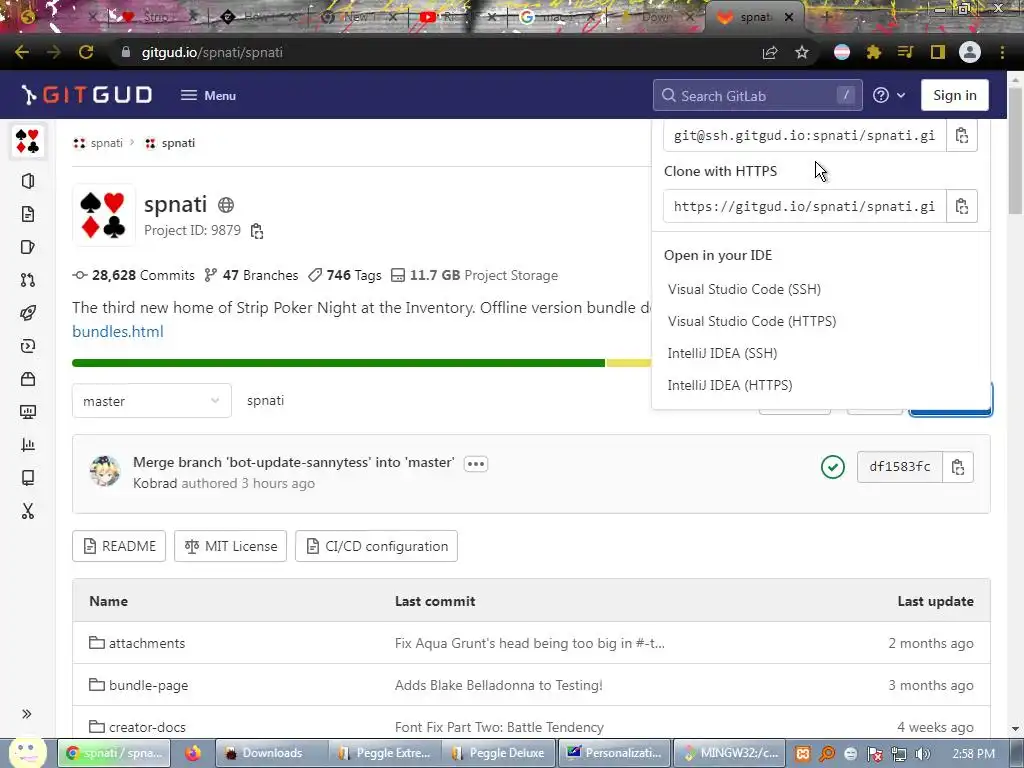This screenshot has width=1024, height=768.
Task: Open 47 Branches link
Action: 251,276
